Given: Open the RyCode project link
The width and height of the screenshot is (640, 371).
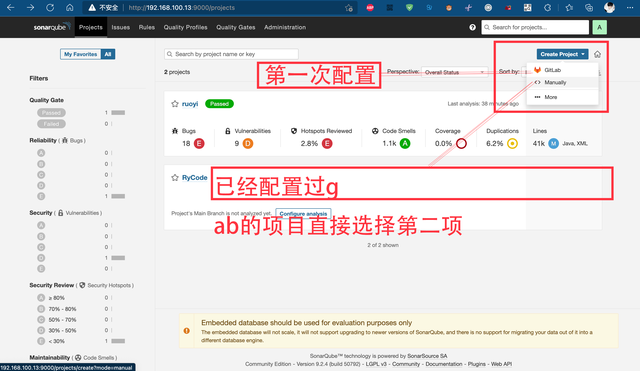Looking at the screenshot, I should coord(194,178).
